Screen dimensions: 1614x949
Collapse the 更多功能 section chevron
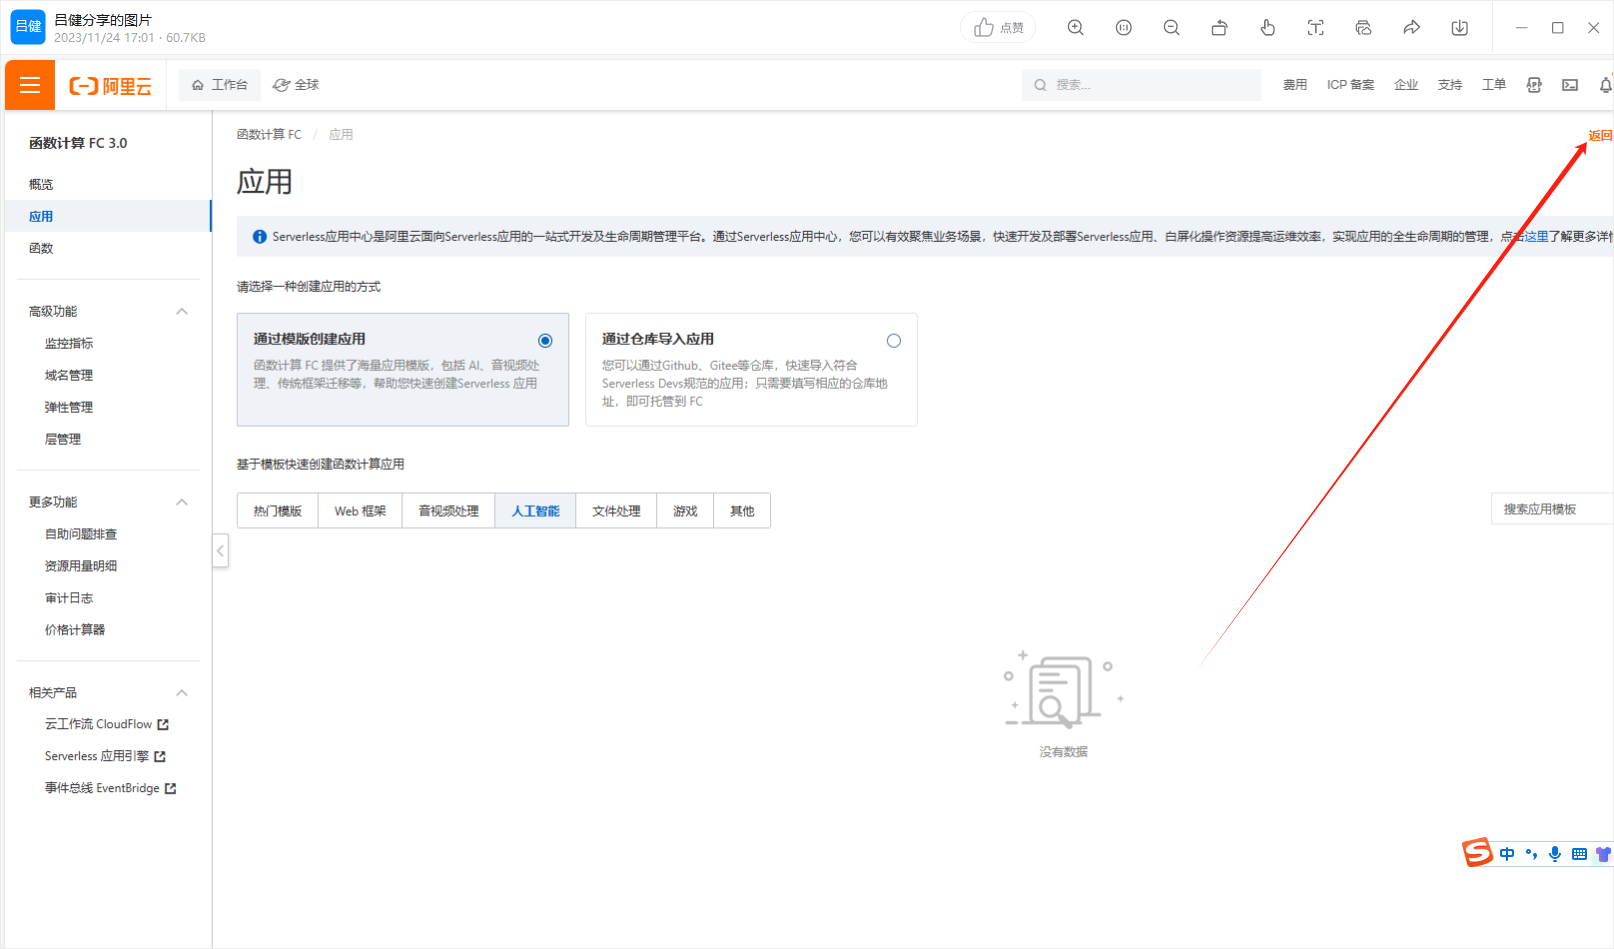coord(182,502)
